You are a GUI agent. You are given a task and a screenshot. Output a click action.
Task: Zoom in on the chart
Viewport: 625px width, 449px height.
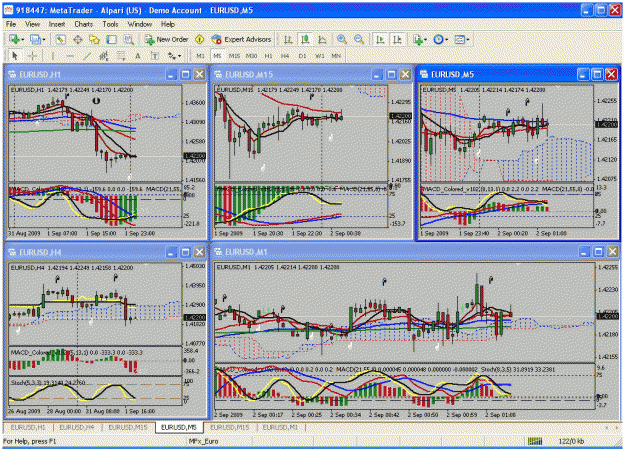(x=342, y=39)
